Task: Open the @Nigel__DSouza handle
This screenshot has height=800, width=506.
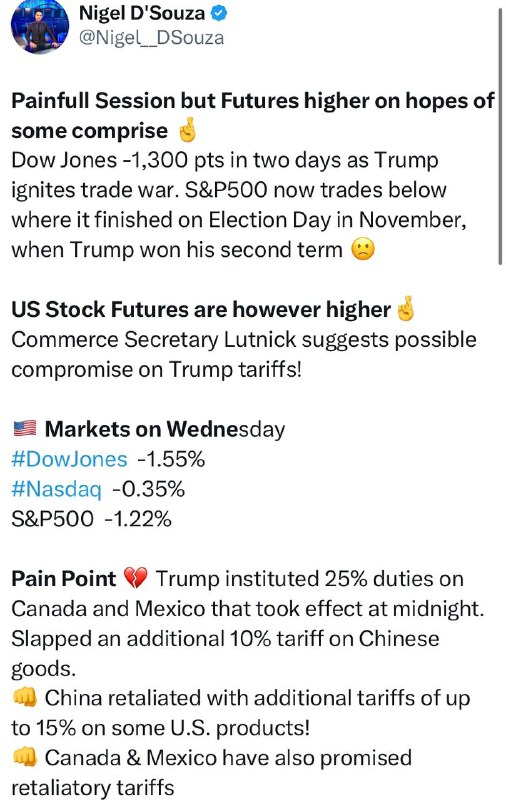Action: click(x=151, y=38)
